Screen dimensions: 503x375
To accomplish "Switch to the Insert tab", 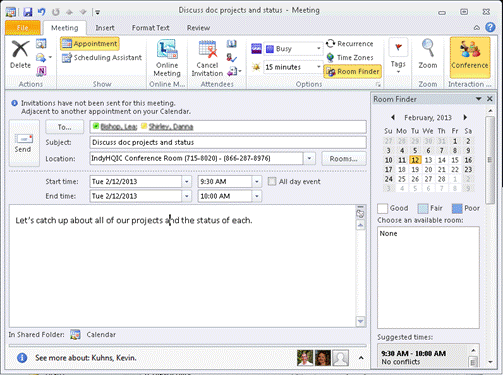I will (105, 28).
